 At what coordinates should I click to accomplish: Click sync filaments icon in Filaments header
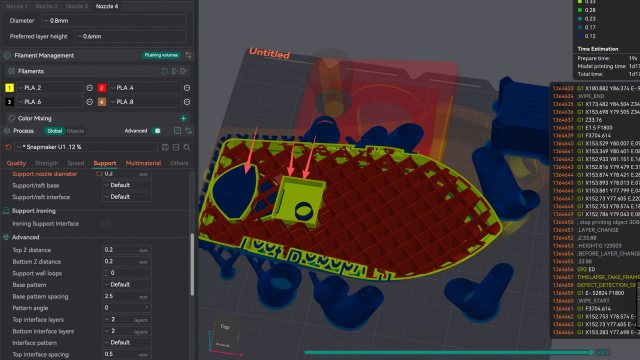(x=164, y=71)
